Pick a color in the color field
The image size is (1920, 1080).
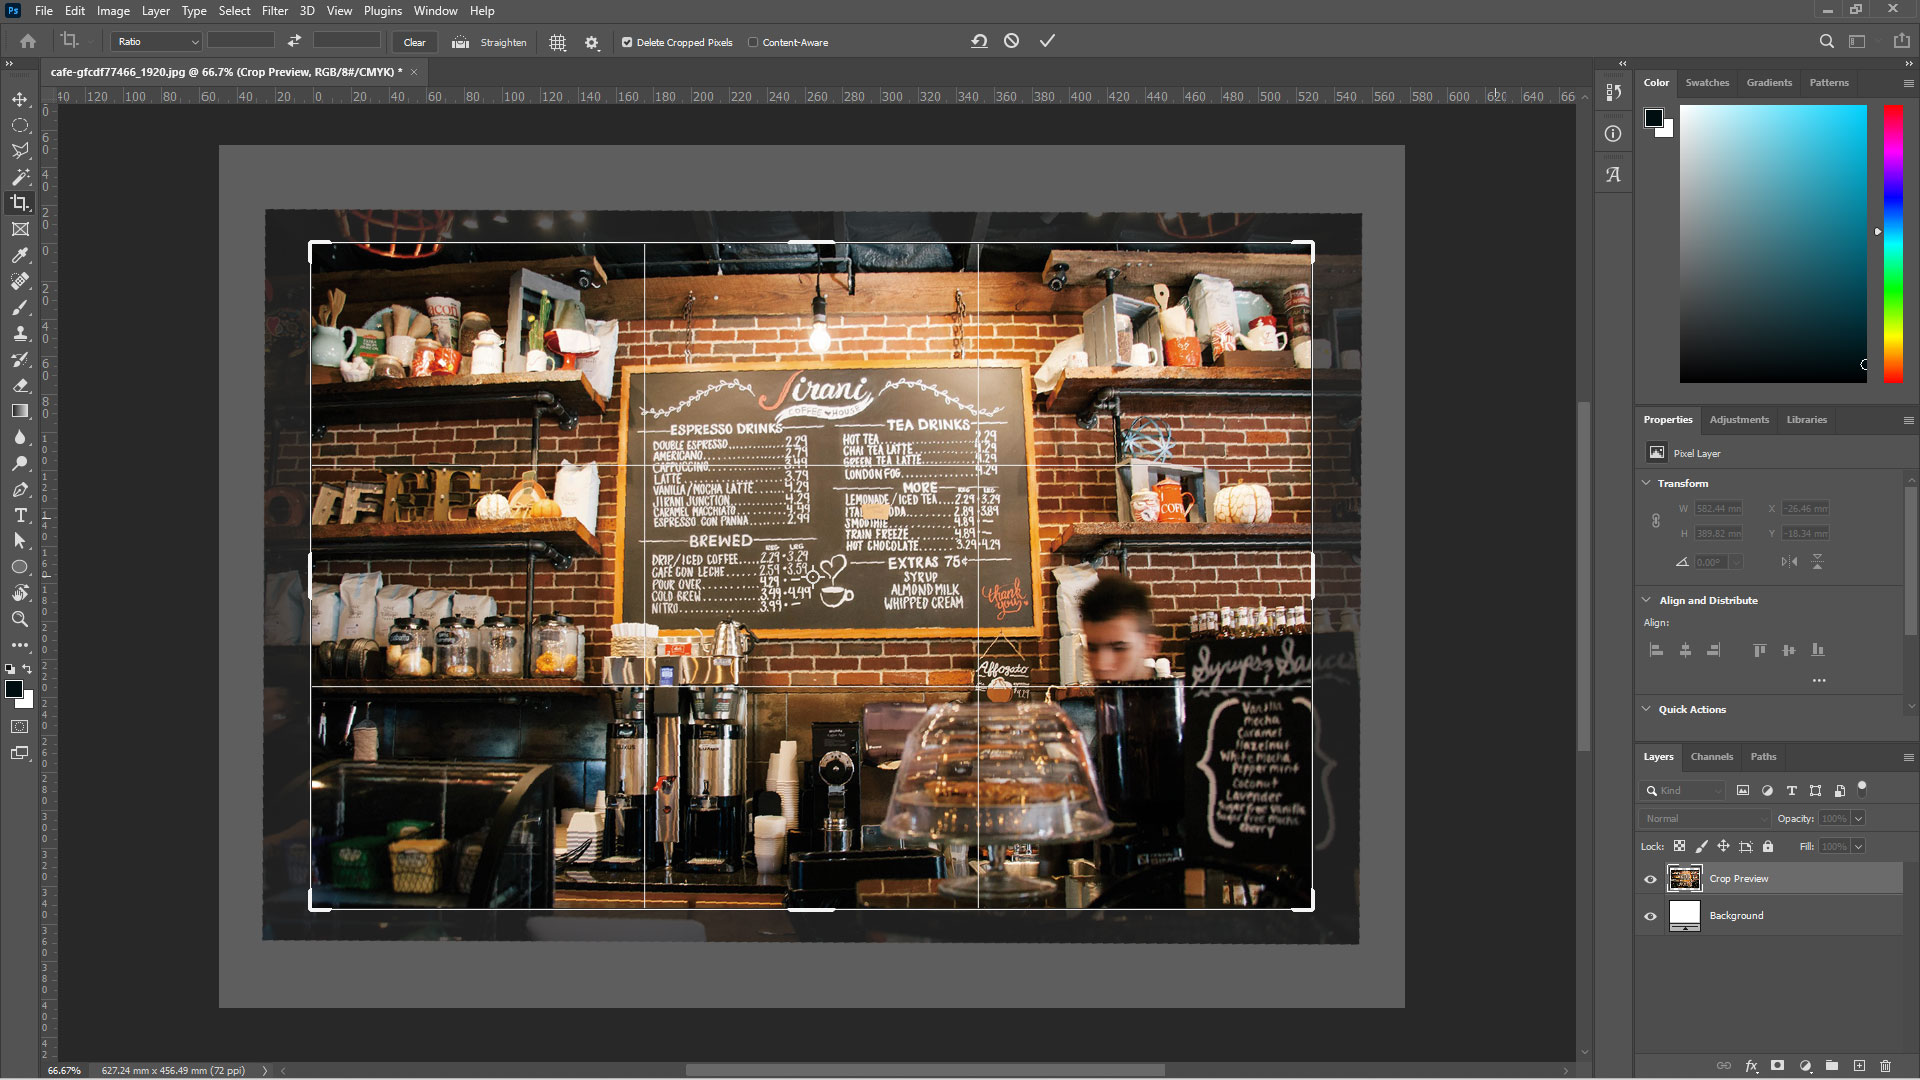(x=1773, y=243)
